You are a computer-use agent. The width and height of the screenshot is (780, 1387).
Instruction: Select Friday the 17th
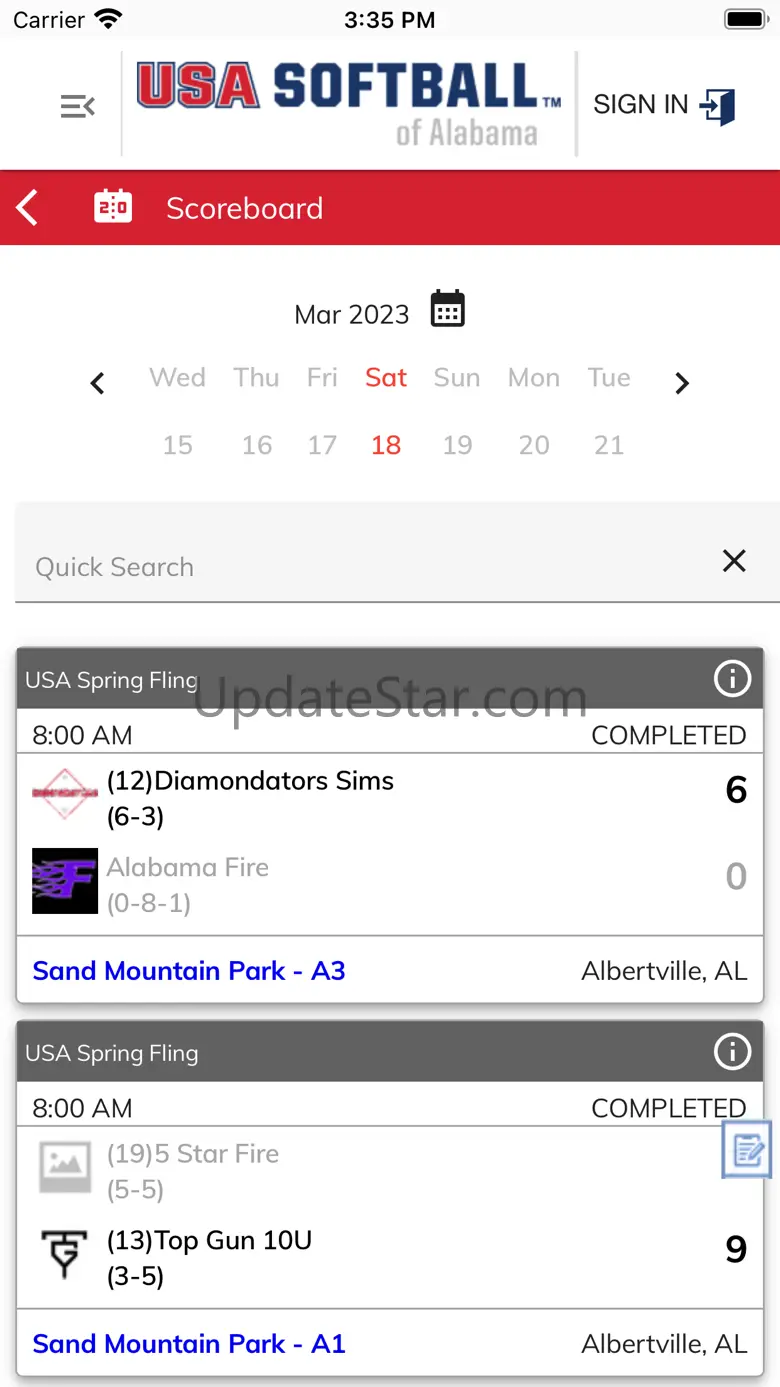click(322, 444)
